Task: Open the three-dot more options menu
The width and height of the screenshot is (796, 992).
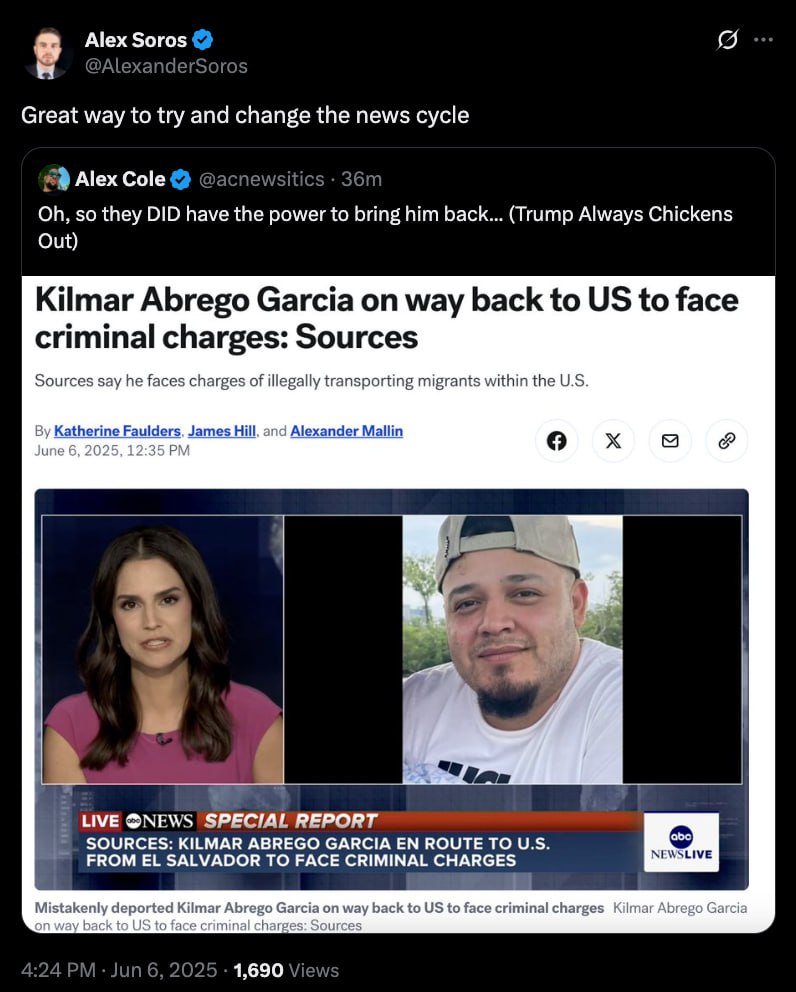Action: 763,40
